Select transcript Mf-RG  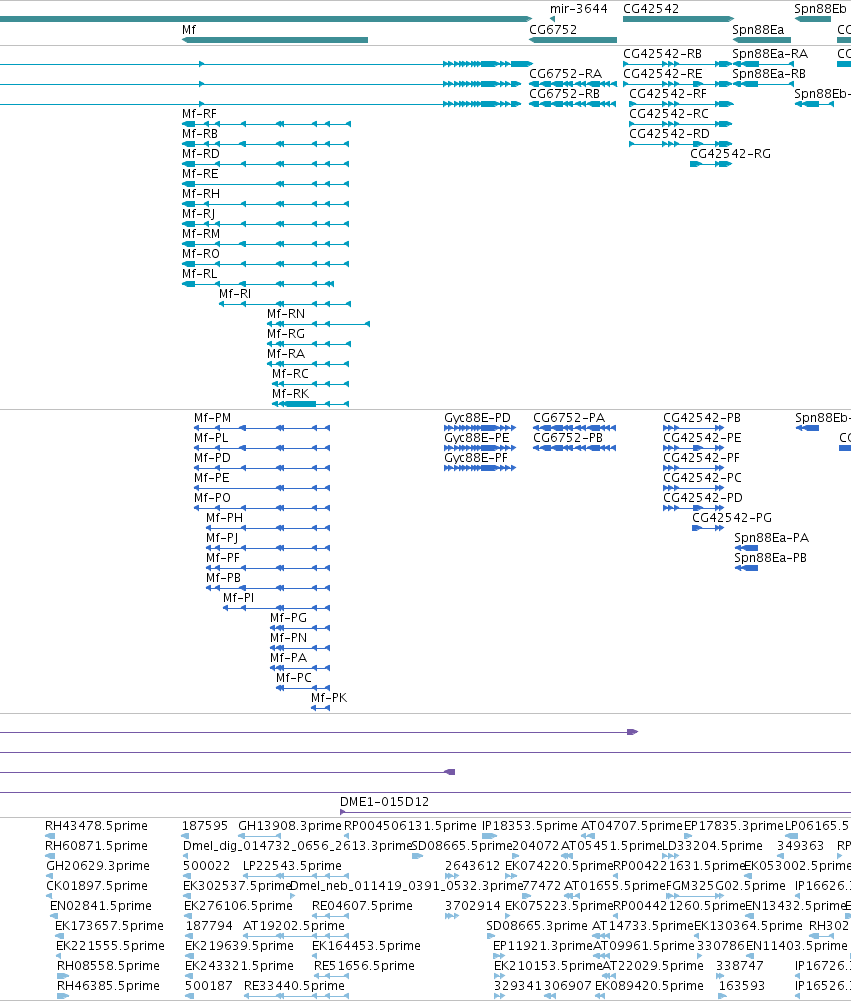[x=286, y=334]
